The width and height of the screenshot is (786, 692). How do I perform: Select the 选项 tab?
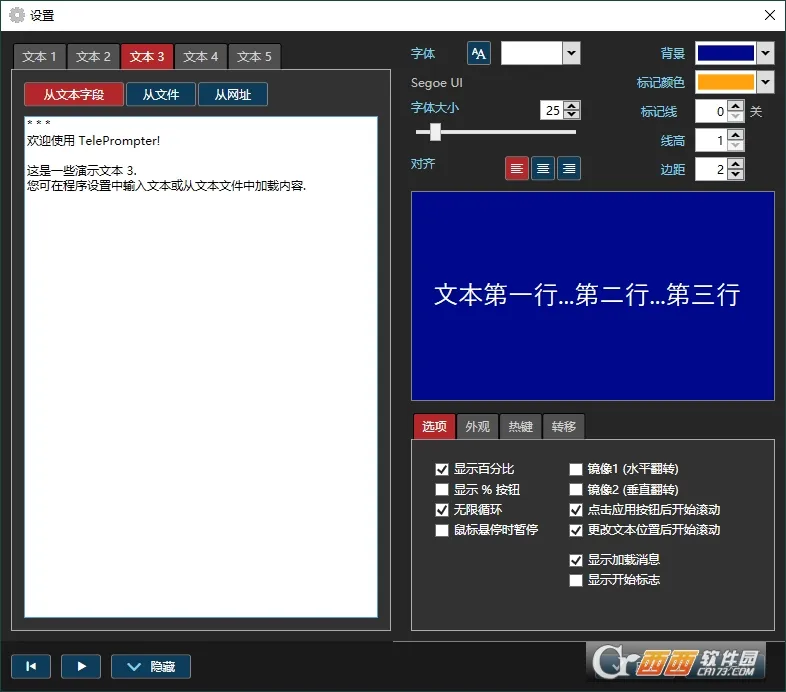coord(434,427)
